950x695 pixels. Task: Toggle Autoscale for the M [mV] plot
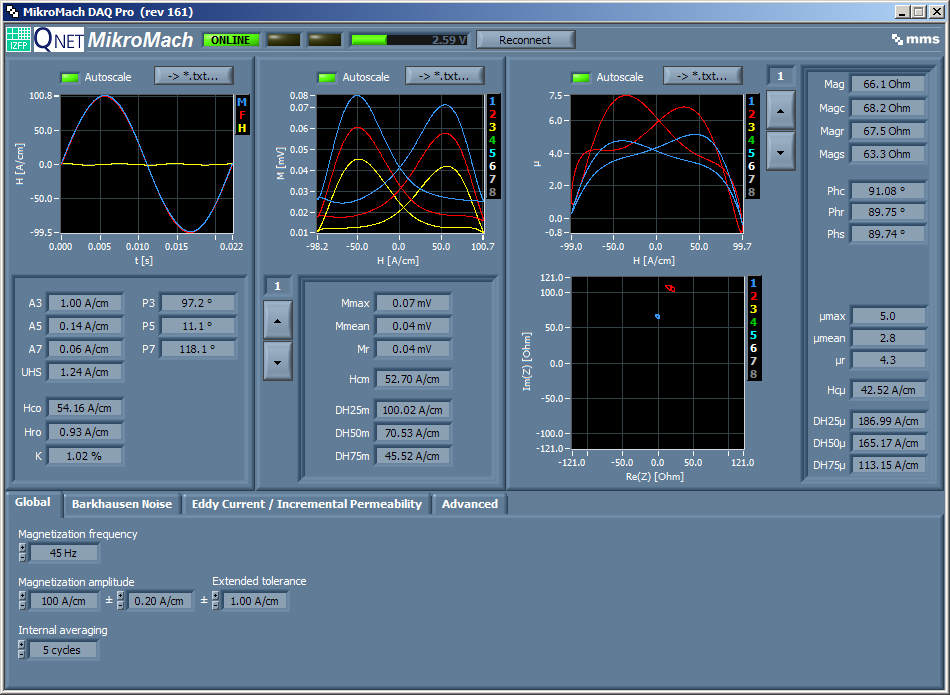[328, 78]
